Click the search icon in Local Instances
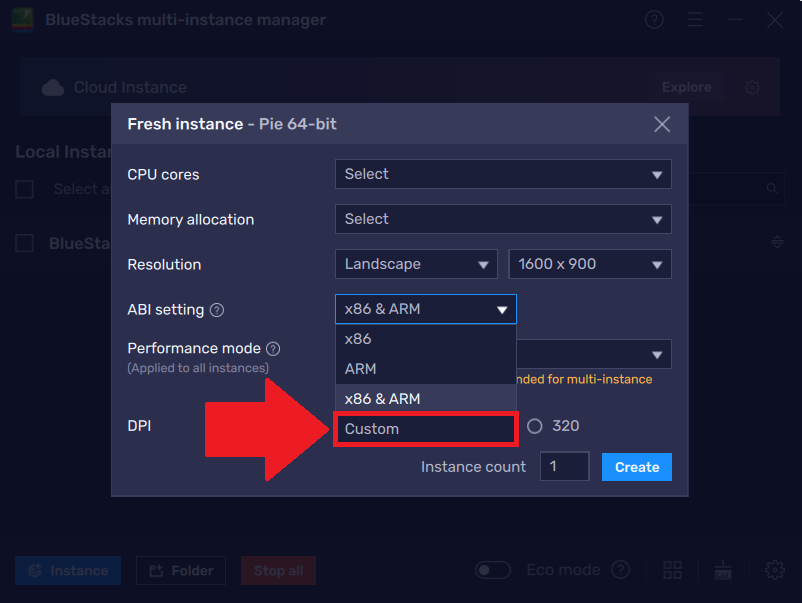Image resolution: width=802 pixels, height=603 pixels. 772,189
